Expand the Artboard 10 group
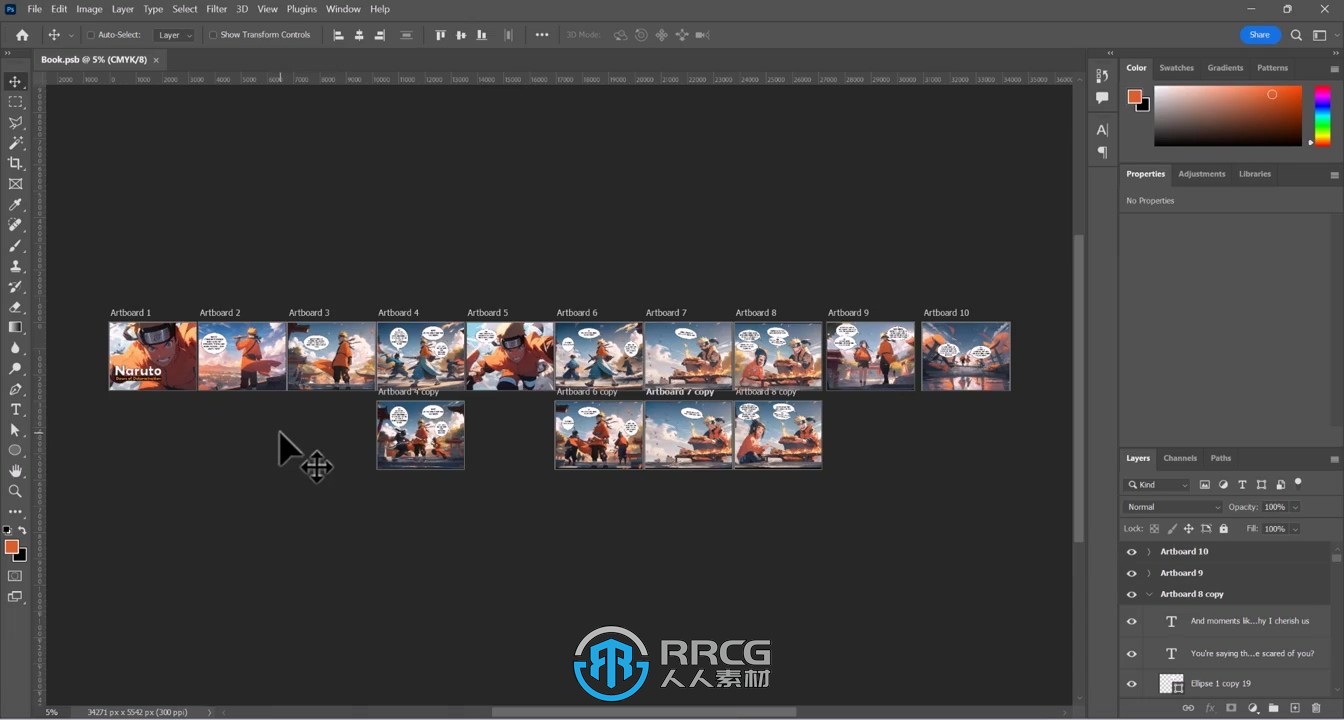The image size is (1344, 720). 1149,552
